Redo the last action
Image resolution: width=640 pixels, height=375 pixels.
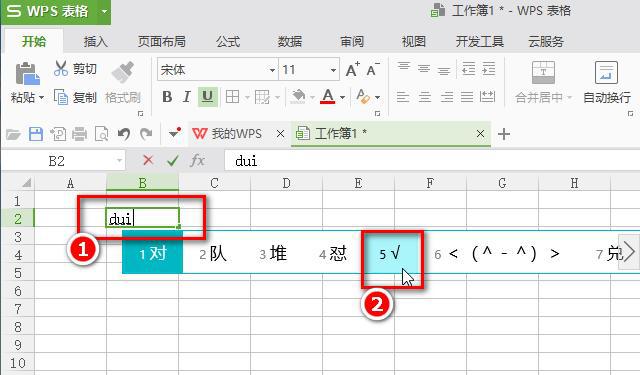coord(146,134)
